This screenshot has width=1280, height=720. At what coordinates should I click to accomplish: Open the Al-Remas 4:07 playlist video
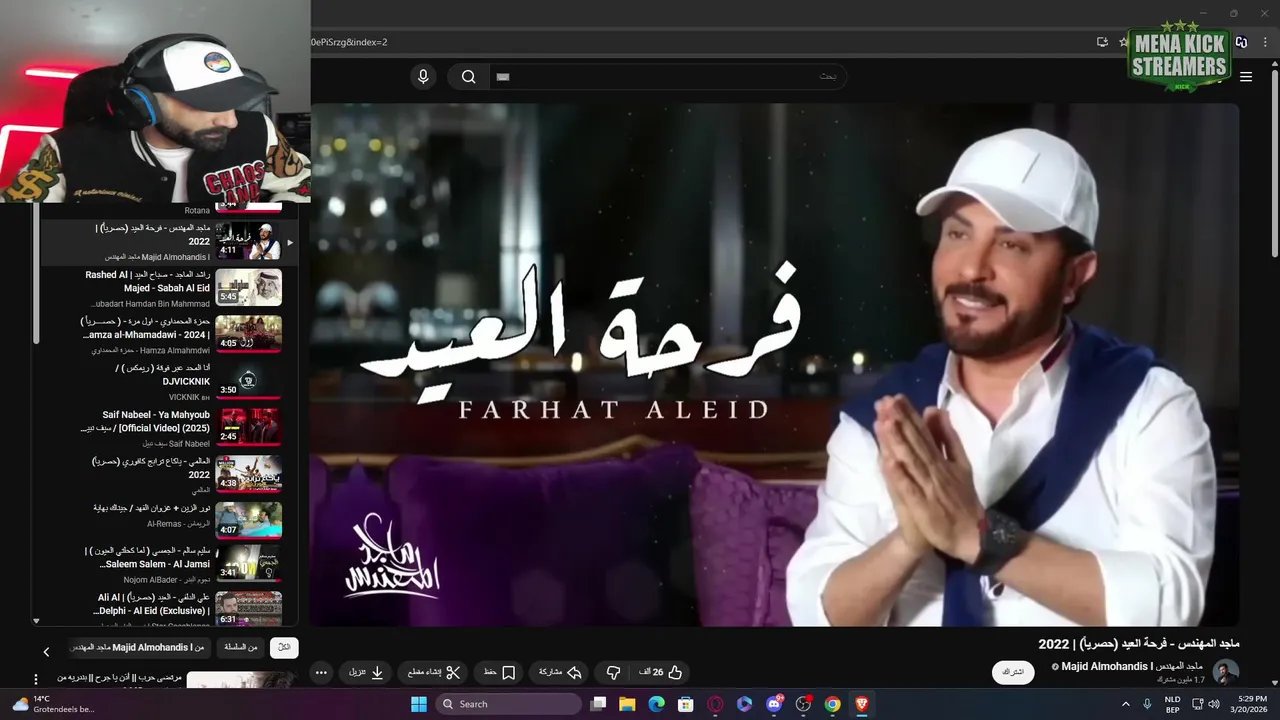pos(249,521)
